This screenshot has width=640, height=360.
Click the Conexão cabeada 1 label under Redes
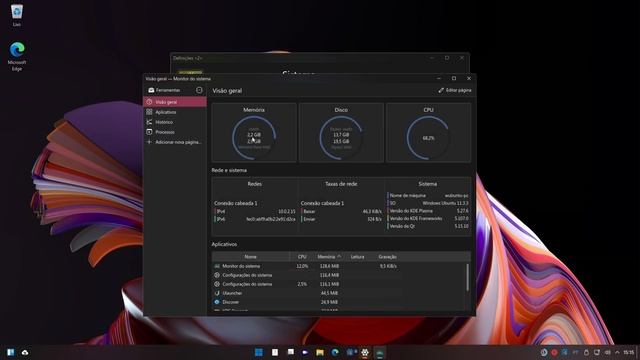coord(236,203)
